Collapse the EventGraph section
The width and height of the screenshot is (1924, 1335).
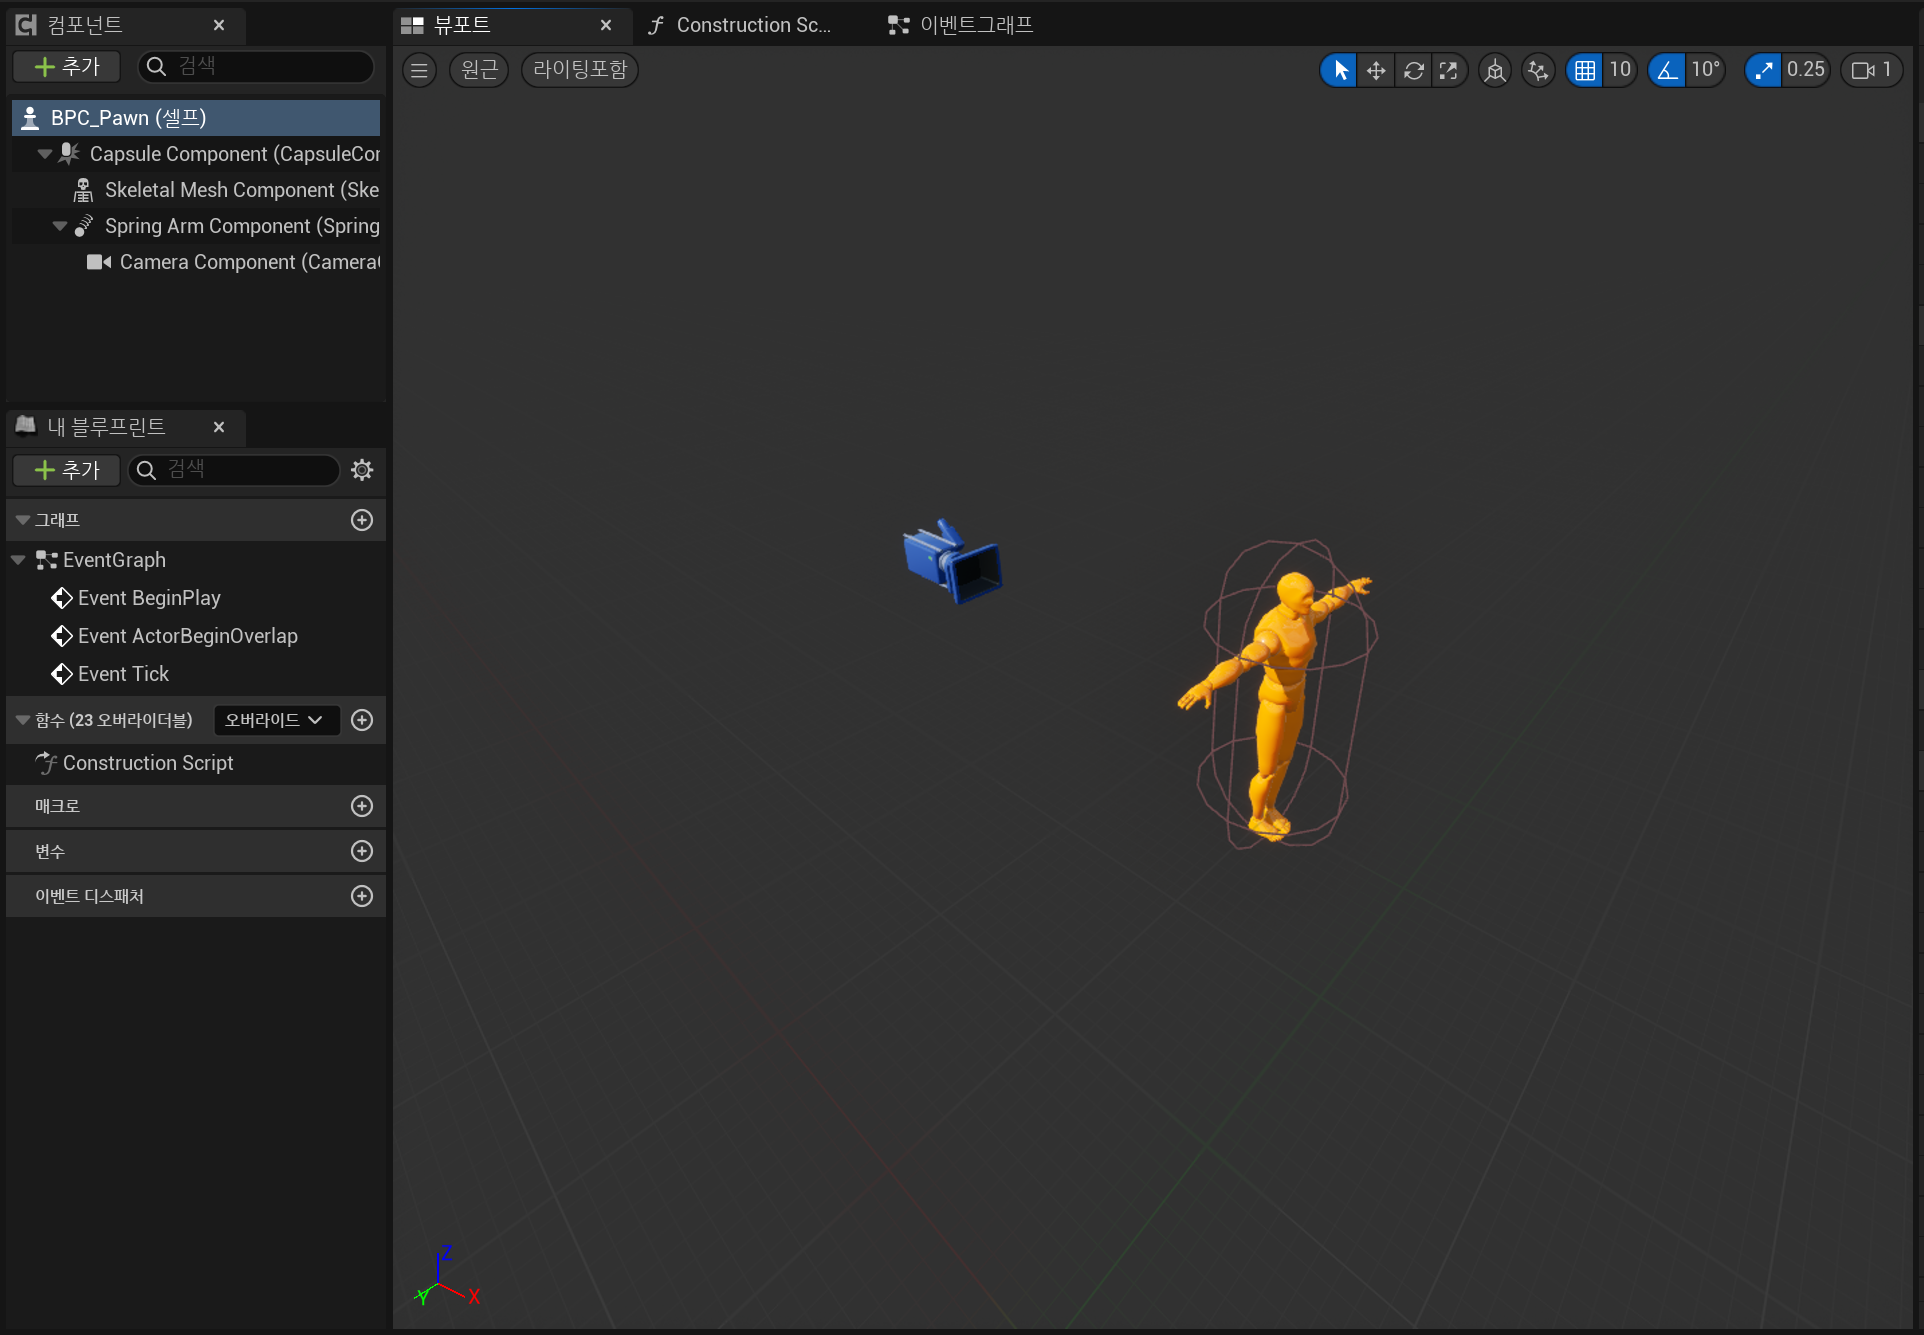(x=18, y=560)
